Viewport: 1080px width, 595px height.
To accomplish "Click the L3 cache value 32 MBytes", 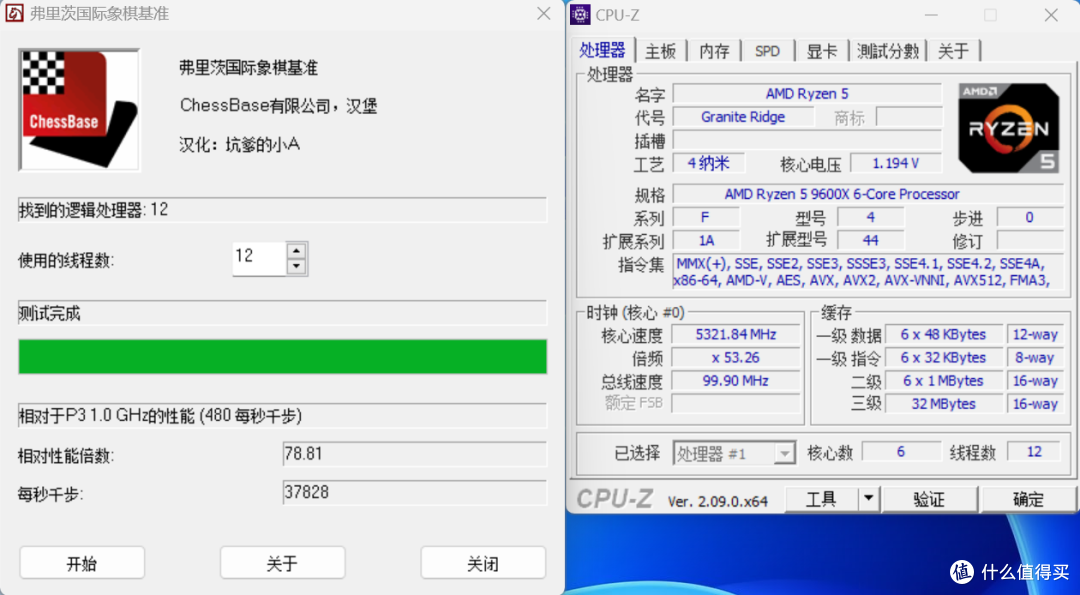I will [x=944, y=404].
